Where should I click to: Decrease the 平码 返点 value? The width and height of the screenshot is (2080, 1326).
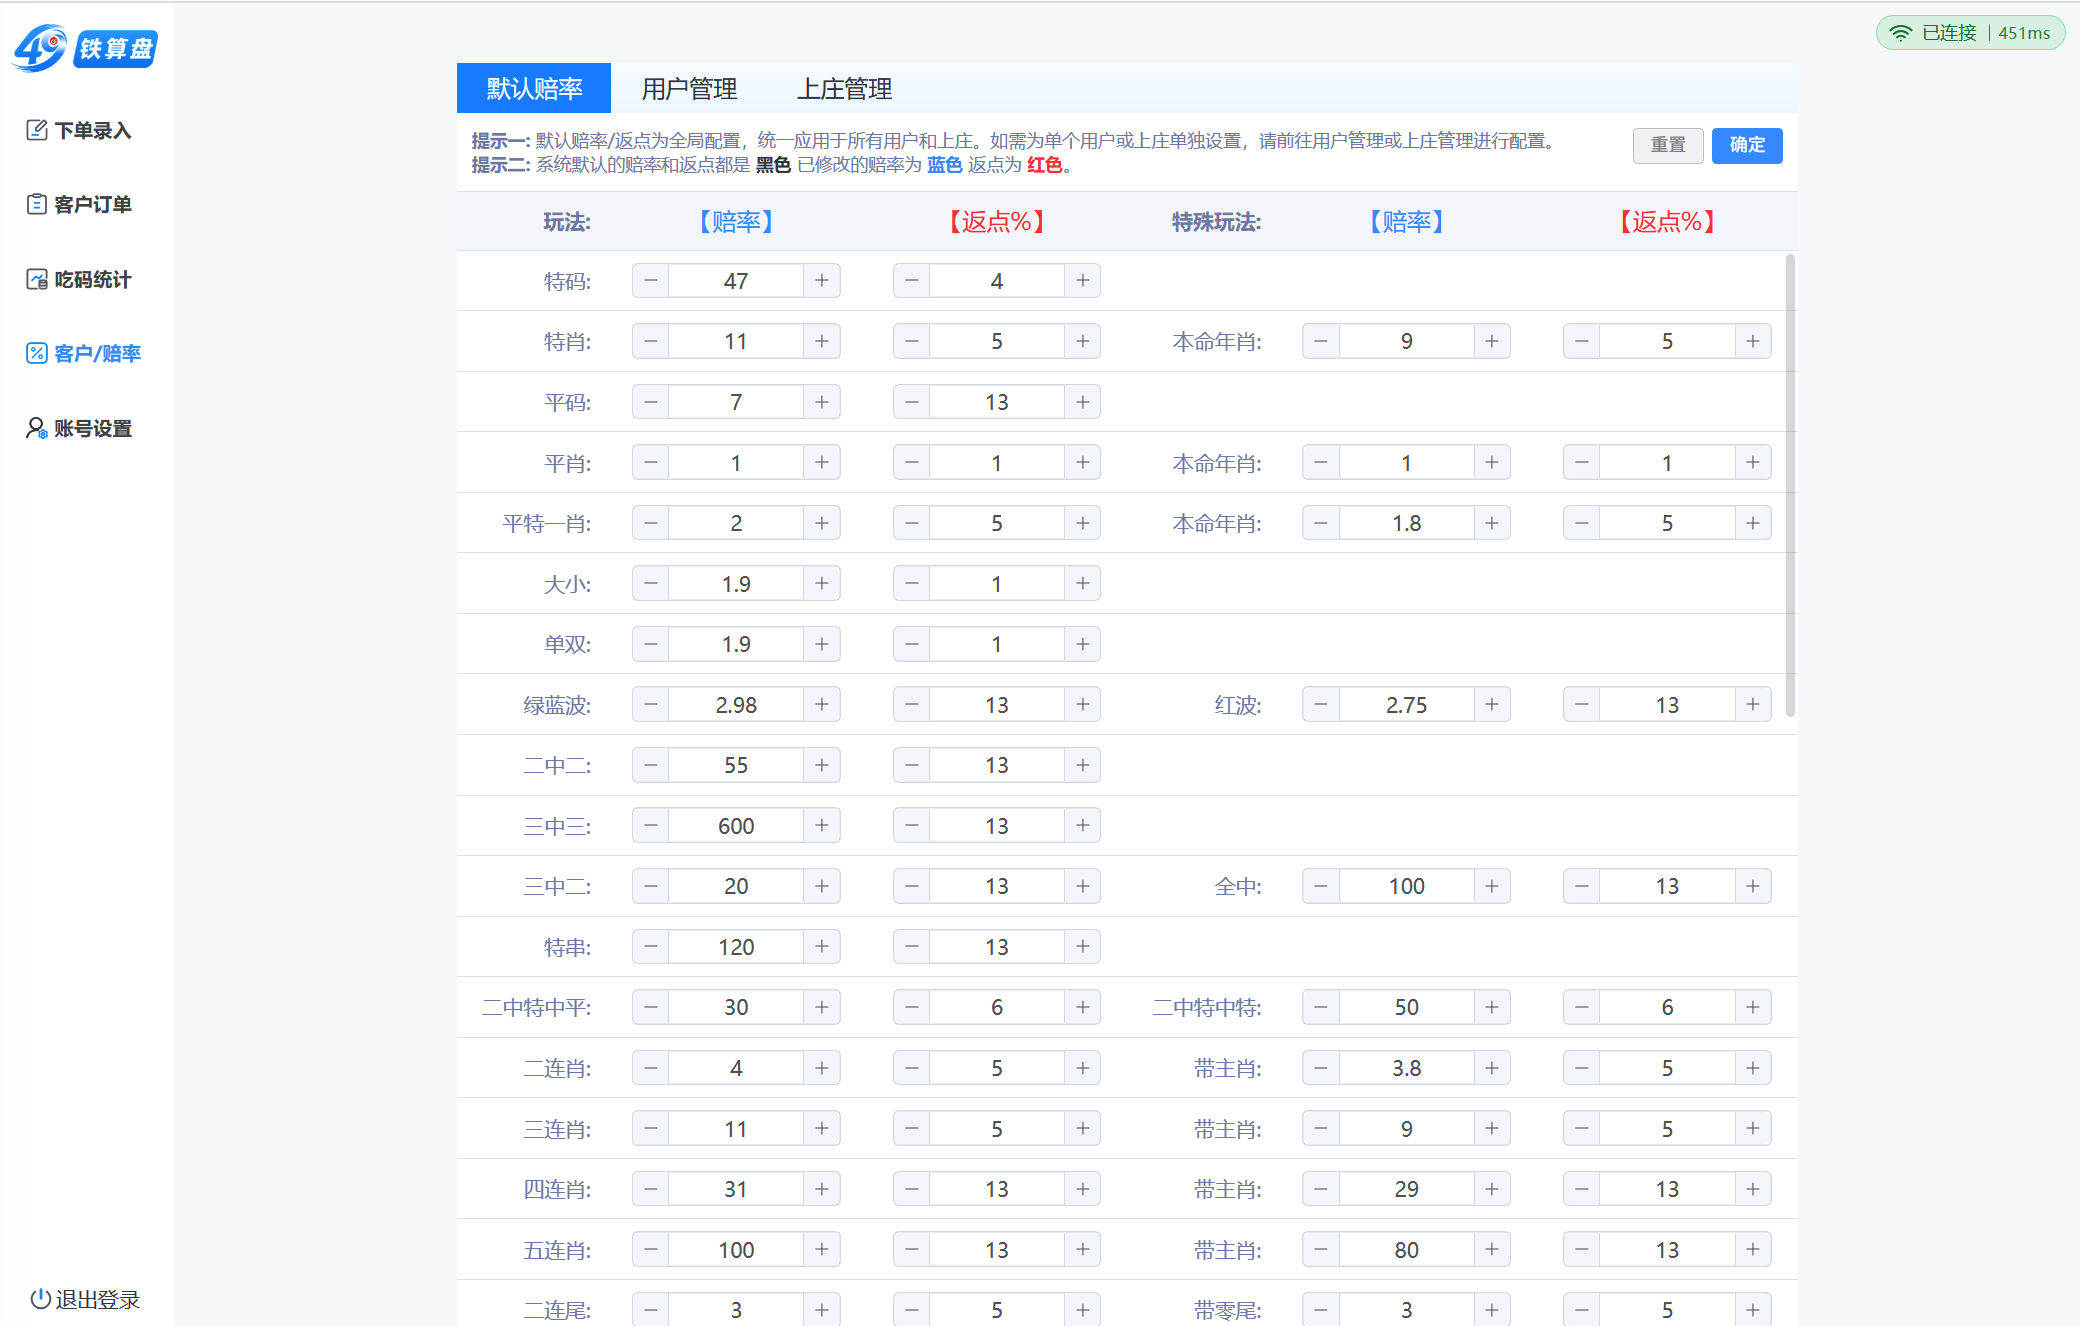point(912,402)
